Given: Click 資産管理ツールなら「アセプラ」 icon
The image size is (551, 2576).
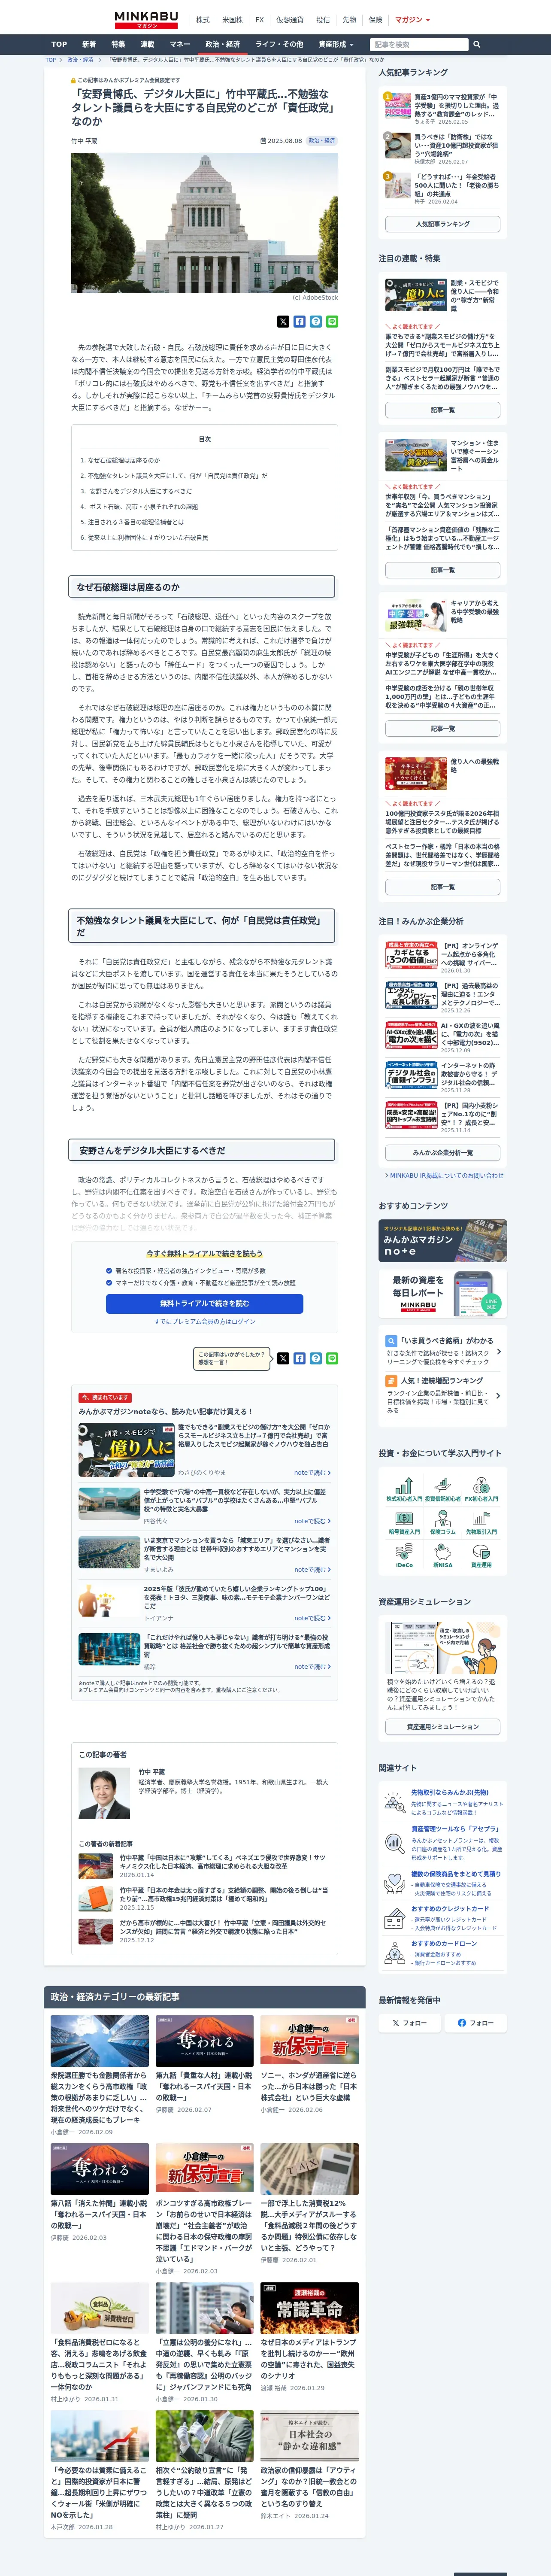Looking at the screenshot, I should [395, 1843].
